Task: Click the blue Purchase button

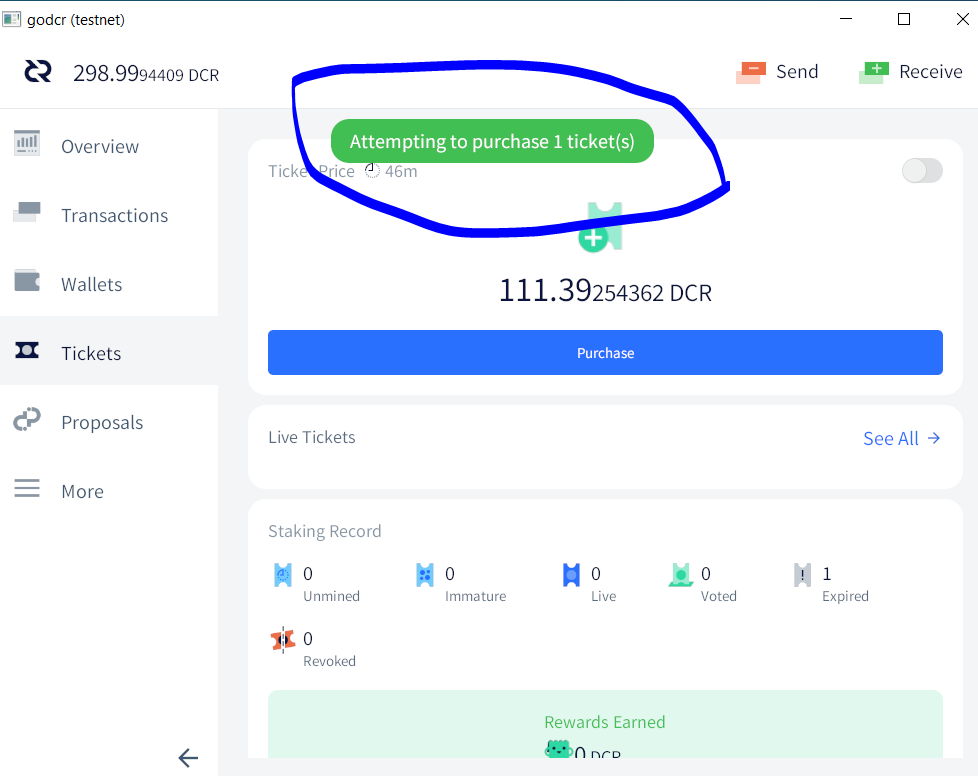Action: [x=605, y=352]
